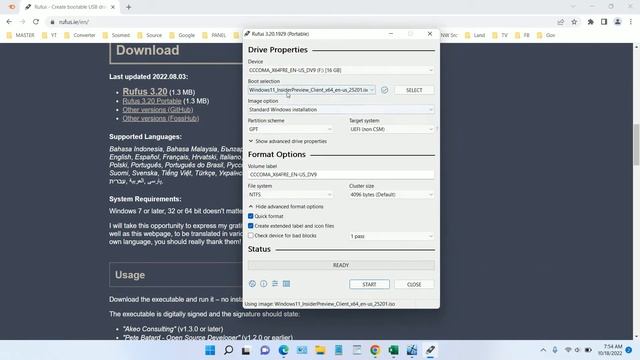640x360 pixels.
Task: Click START to begin writing
Action: [369, 284]
